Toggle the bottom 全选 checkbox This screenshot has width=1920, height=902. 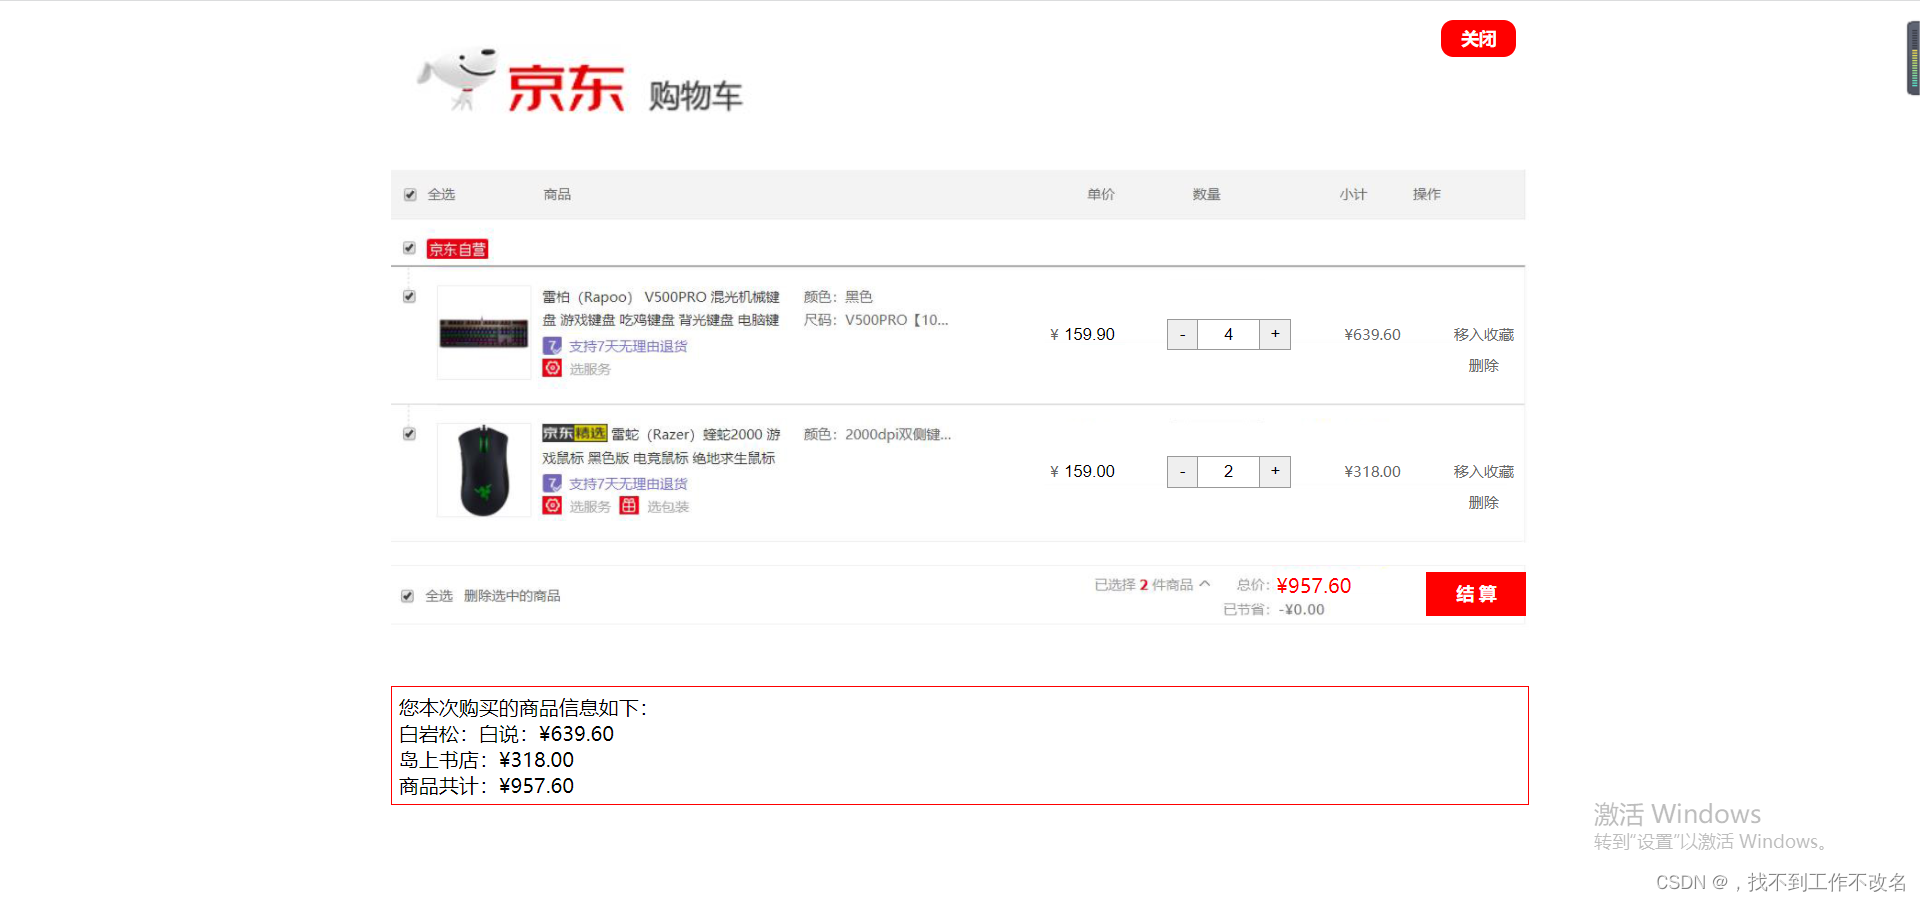[x=407, y=596]
